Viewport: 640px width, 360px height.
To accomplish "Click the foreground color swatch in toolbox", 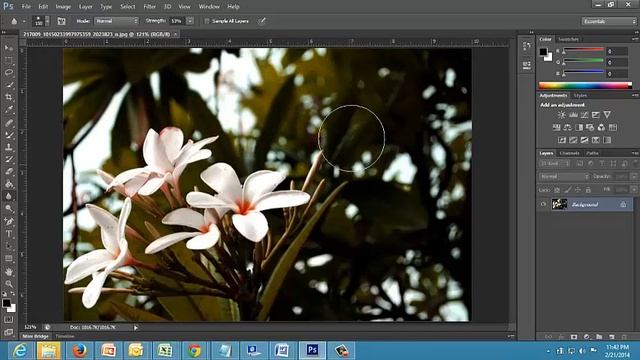I will [6, 303].
